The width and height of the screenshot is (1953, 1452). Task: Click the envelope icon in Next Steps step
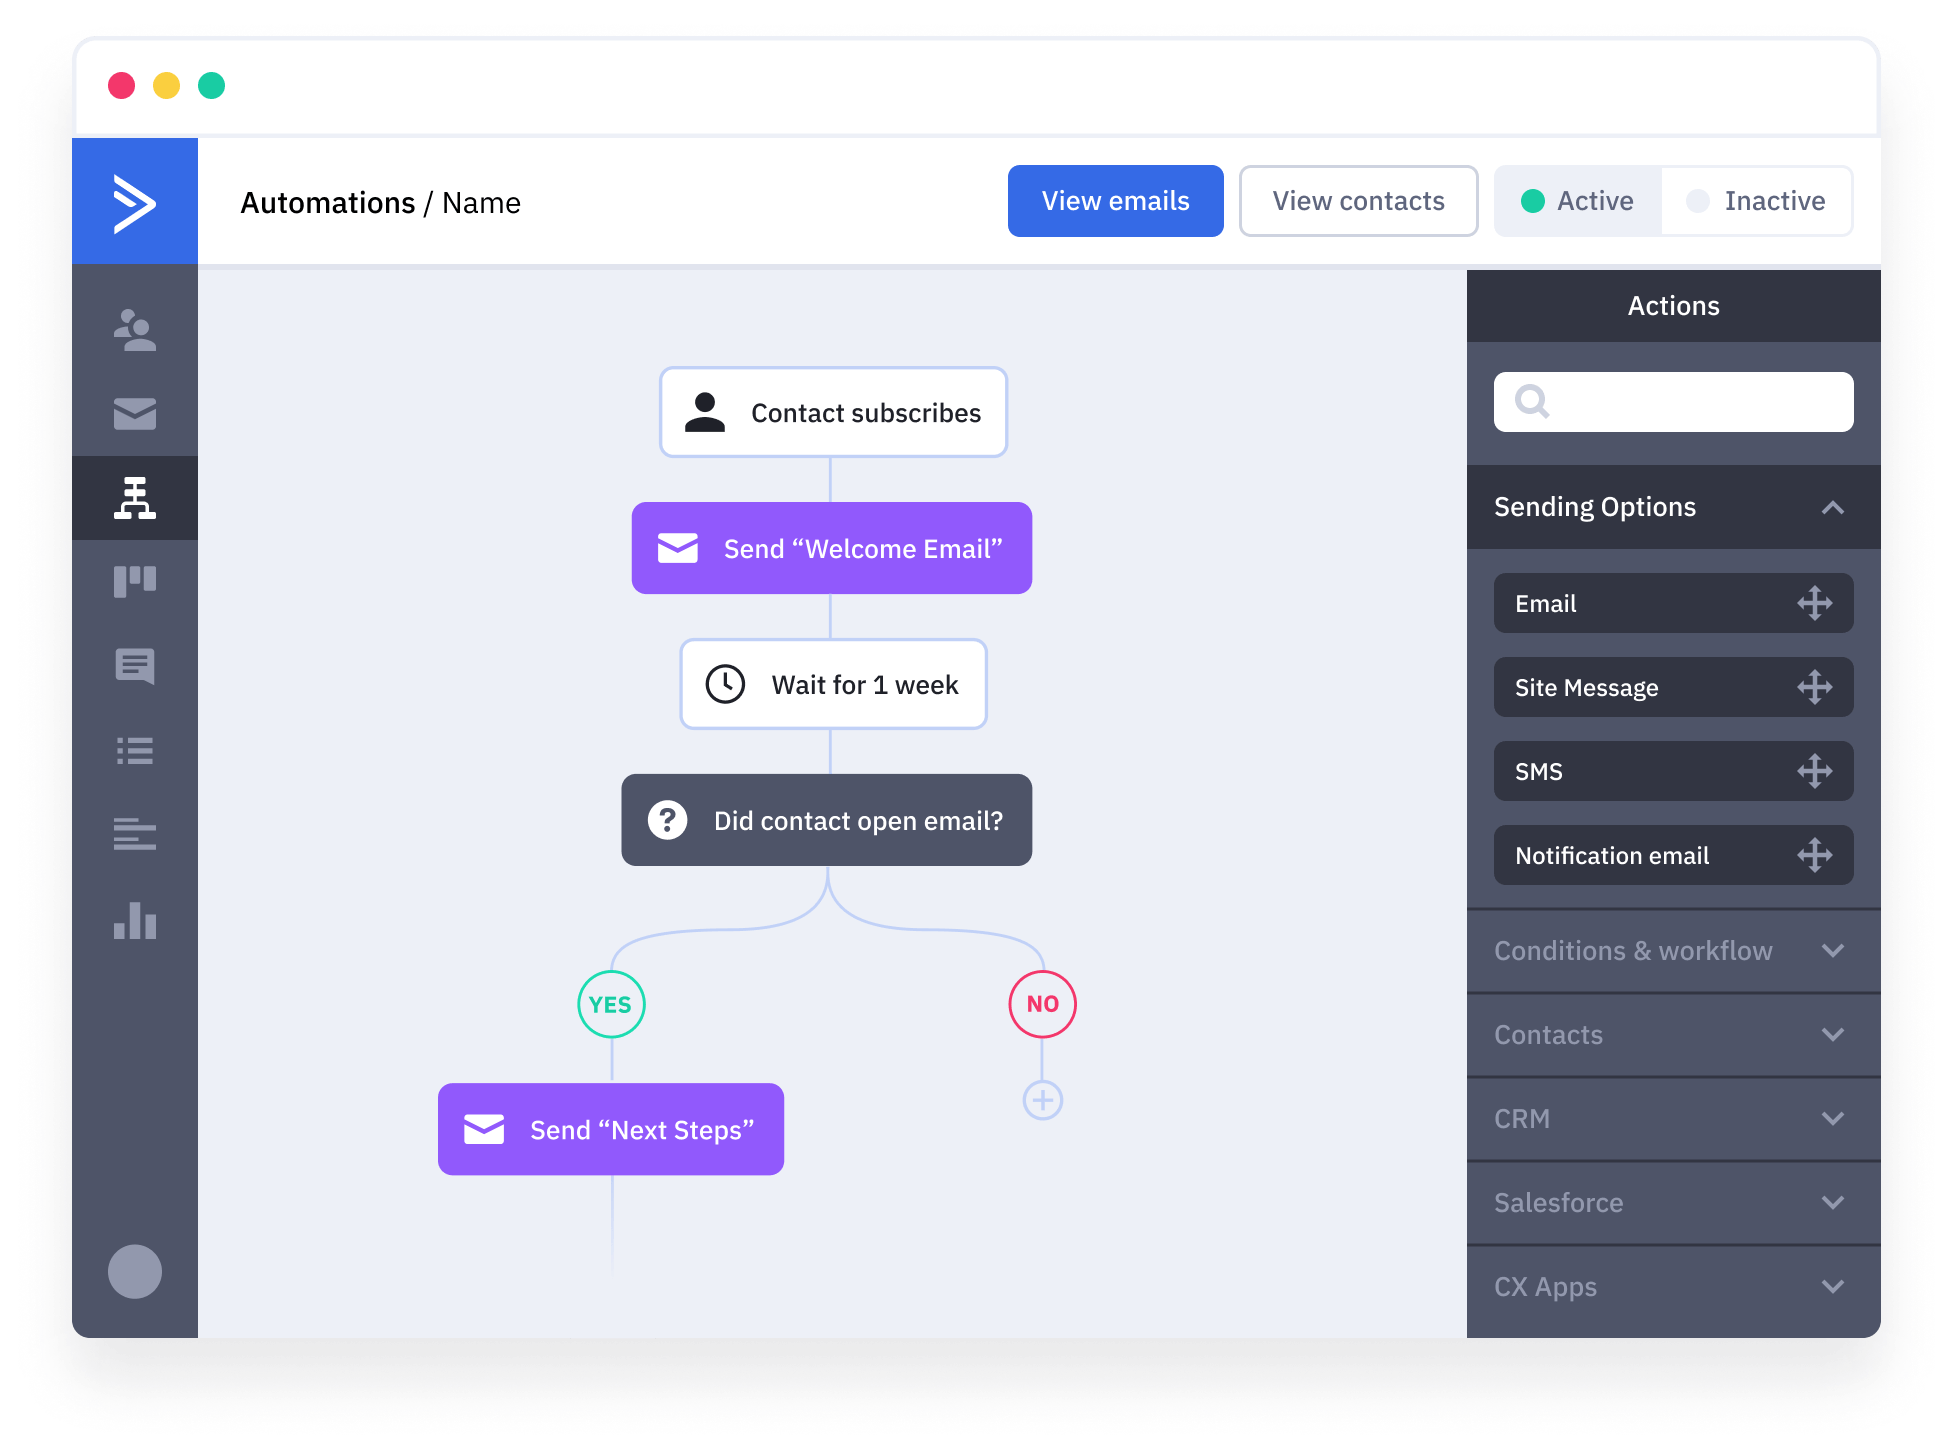(x=484, y=1129)
